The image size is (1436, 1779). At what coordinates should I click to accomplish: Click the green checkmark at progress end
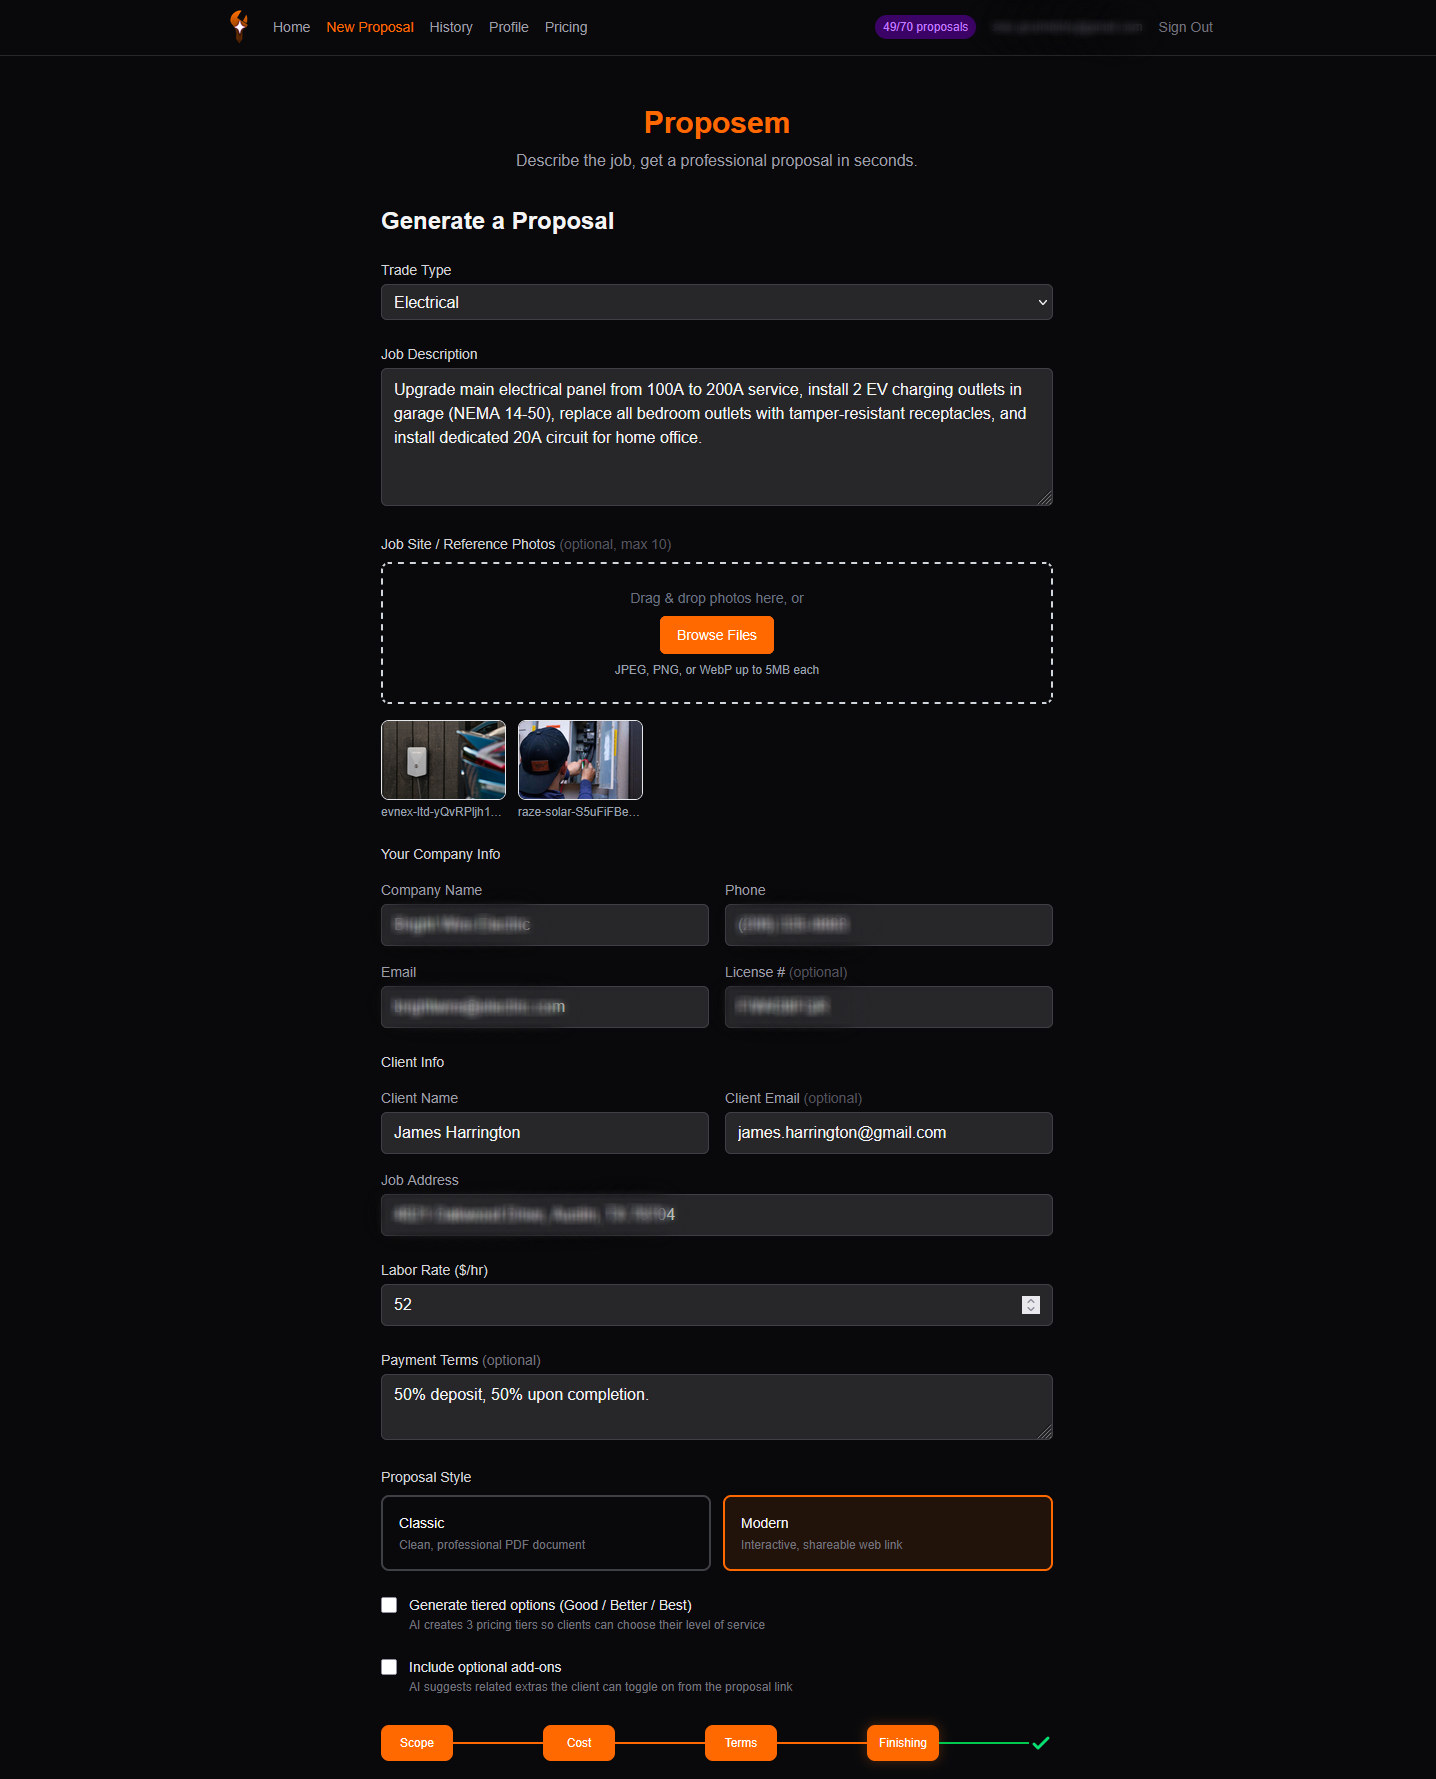point(1041,1743)
